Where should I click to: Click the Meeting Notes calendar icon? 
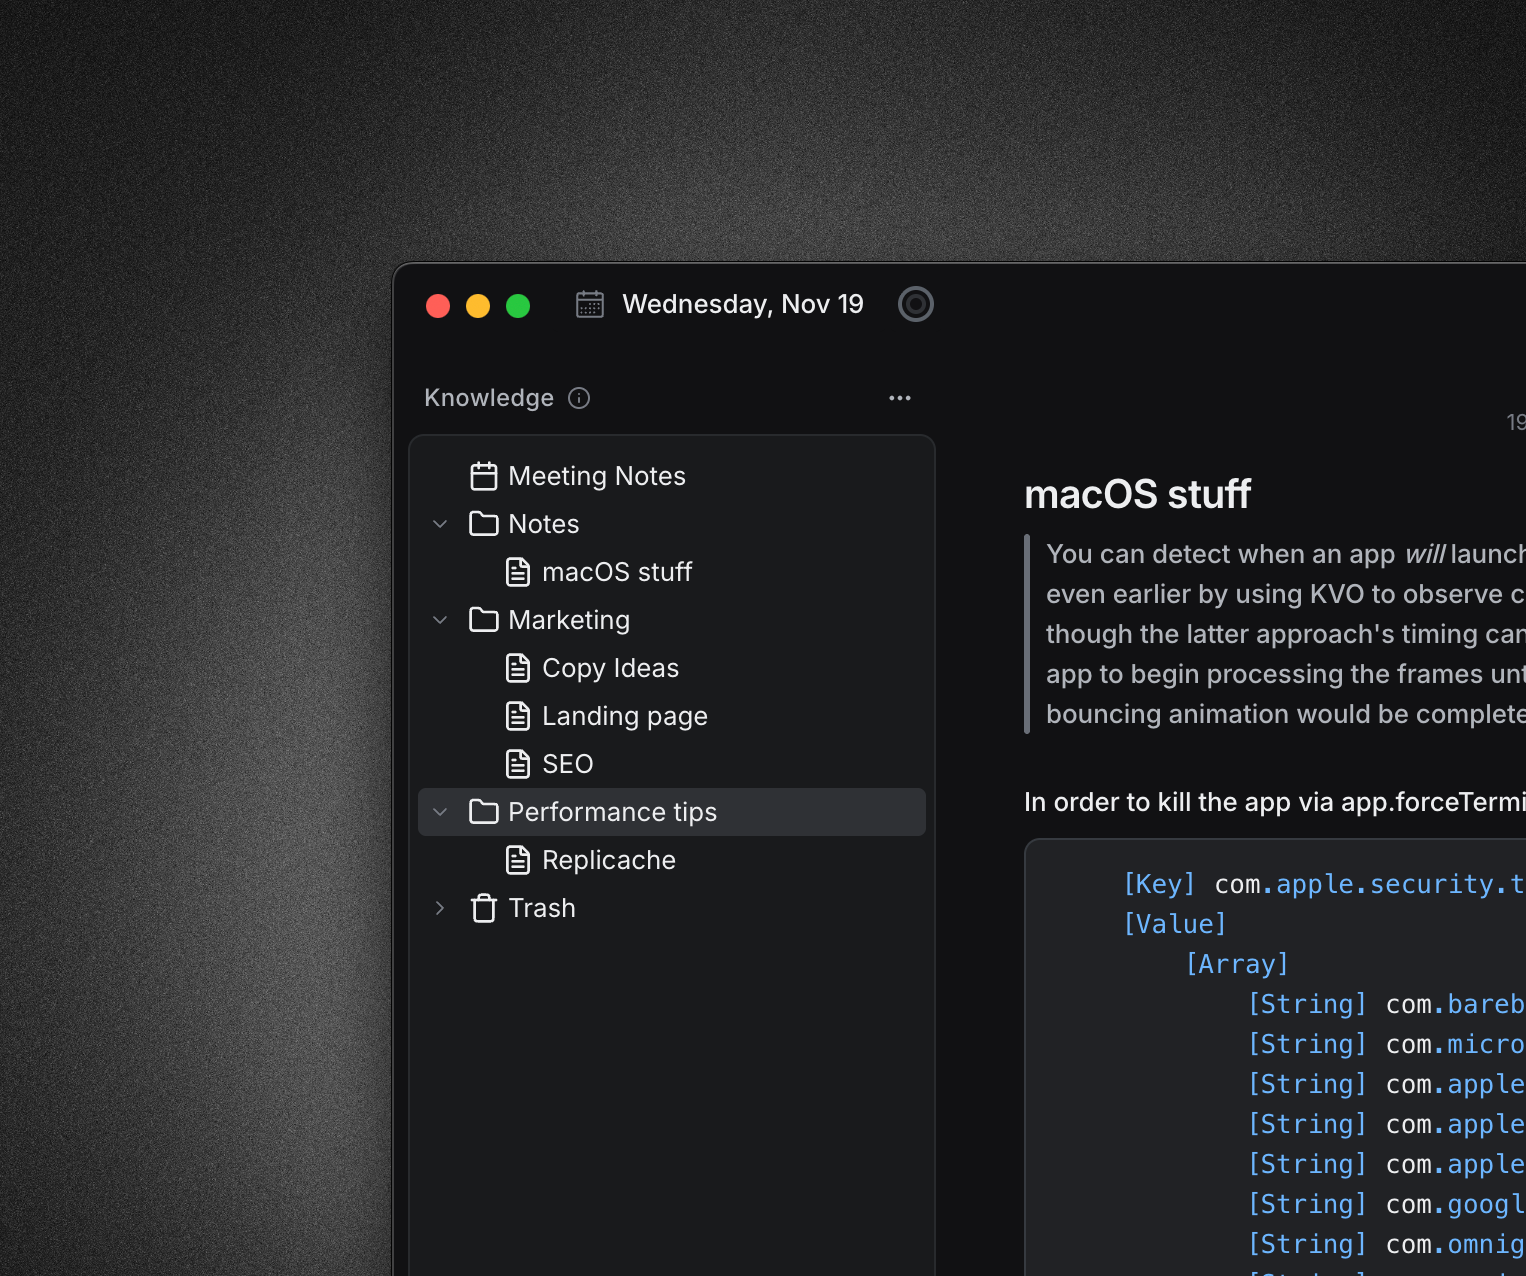coord(484,476)
